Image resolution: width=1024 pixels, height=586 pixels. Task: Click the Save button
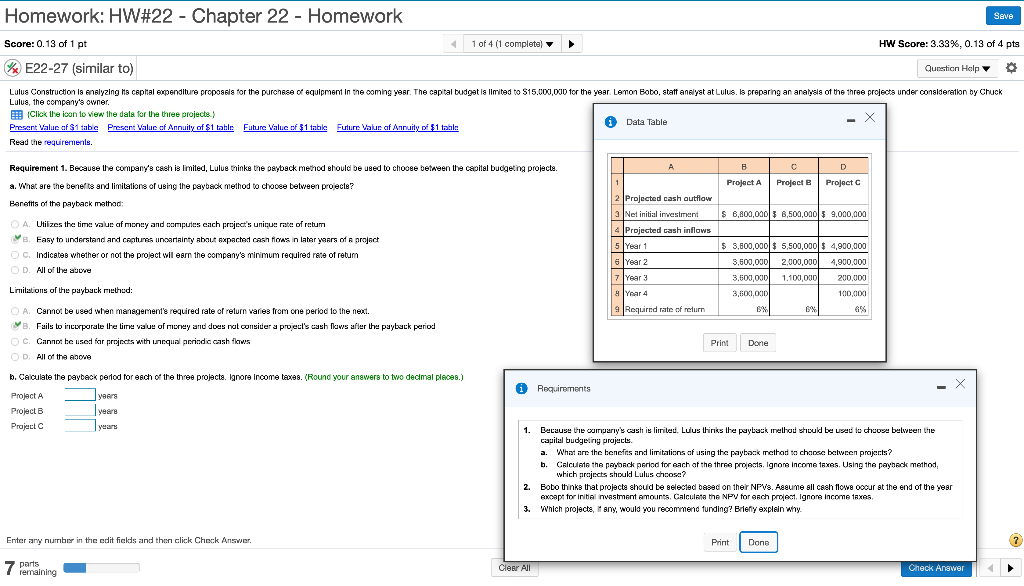(x=1002, y=16)
